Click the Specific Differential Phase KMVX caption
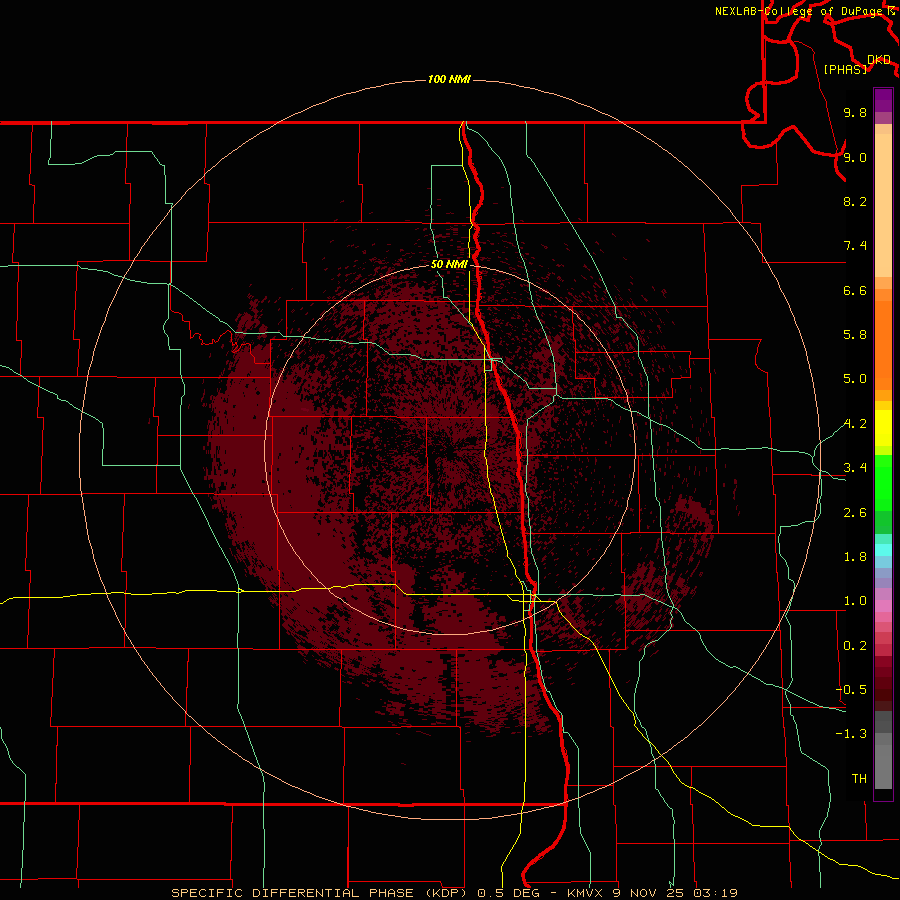The width and height of the screenshot is (900, 900). pyautogui.click(x=455, y=893)
